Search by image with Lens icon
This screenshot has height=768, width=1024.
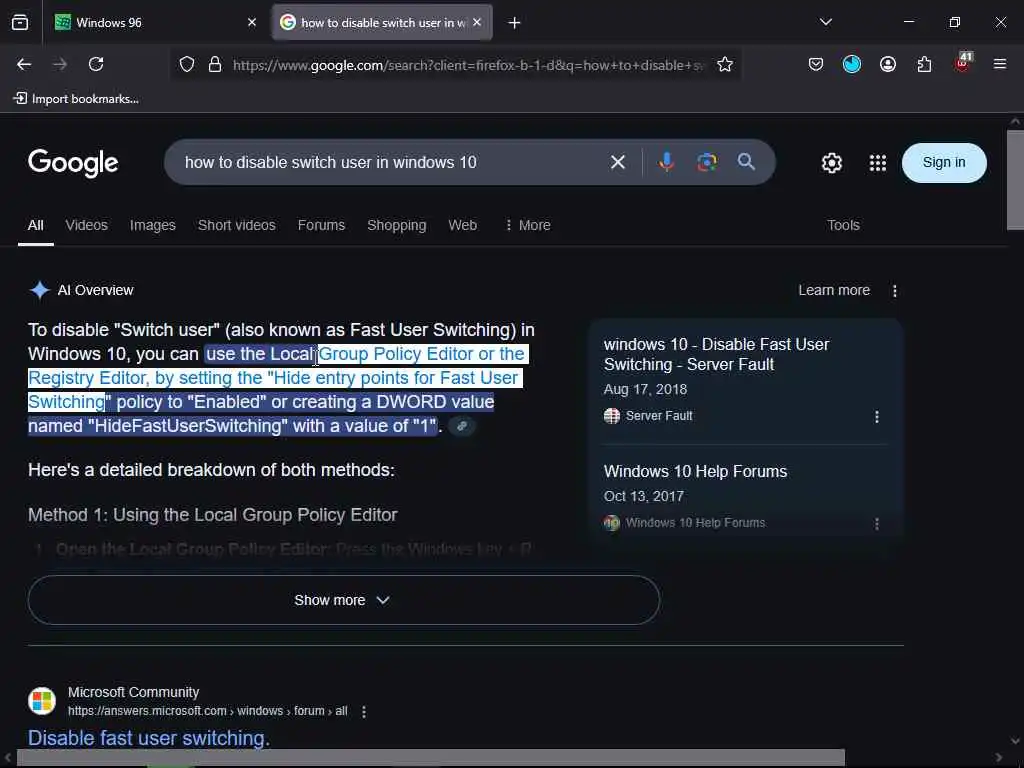(x=707, y=162)
